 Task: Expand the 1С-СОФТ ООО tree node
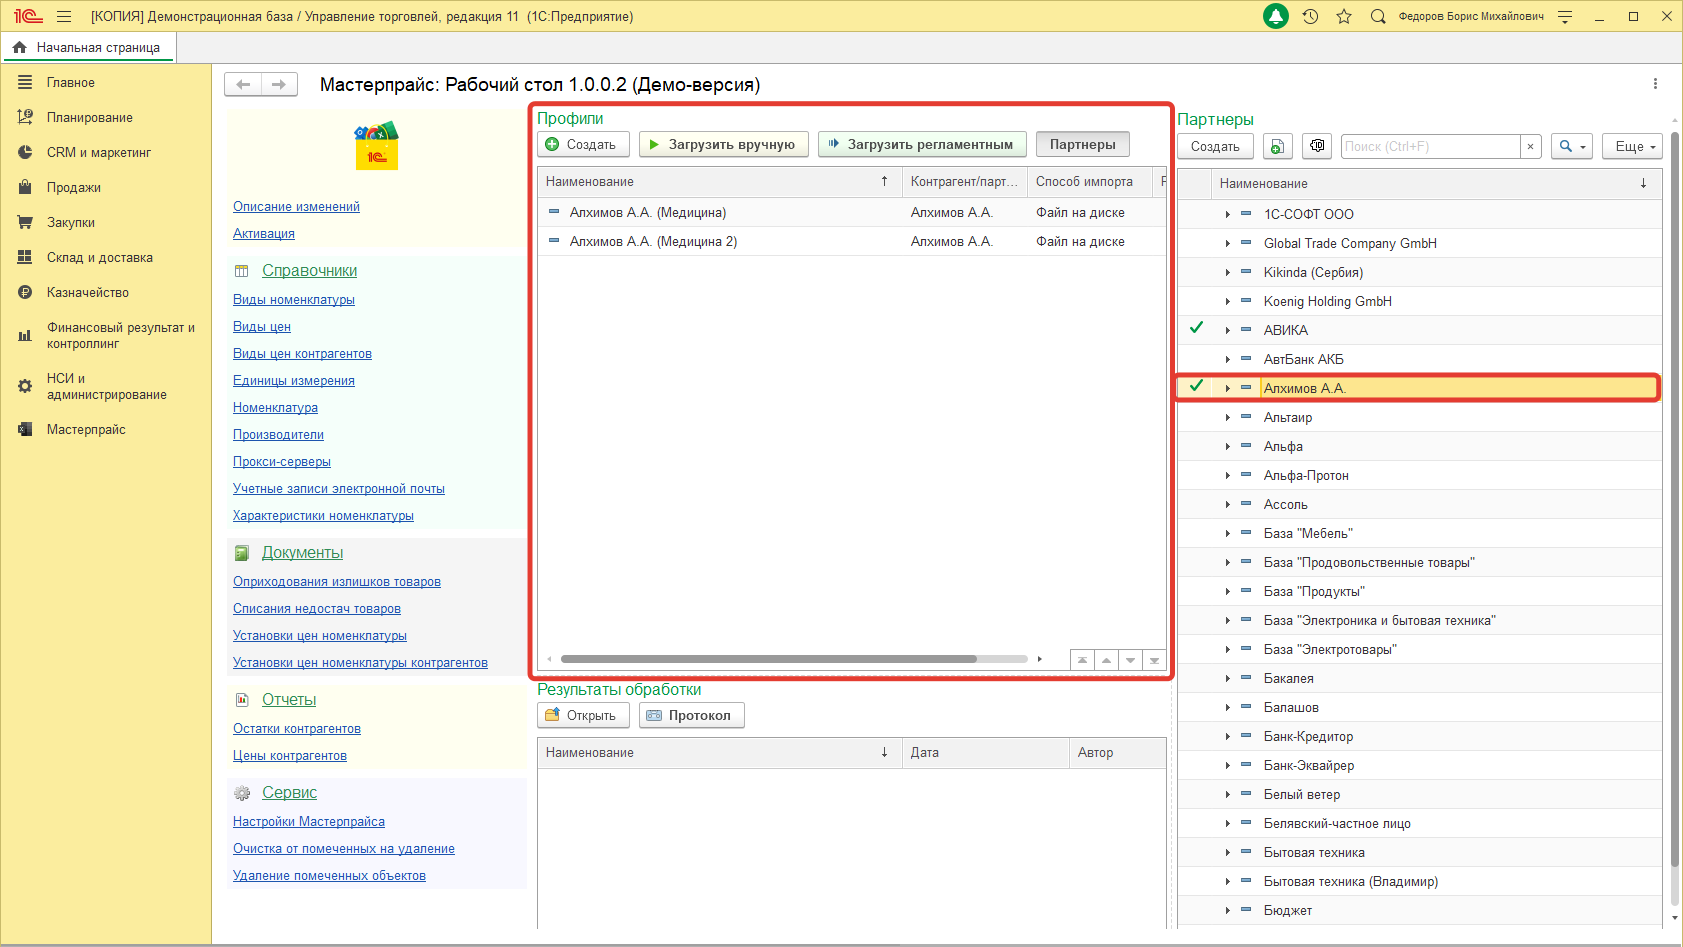point(1227,214)
